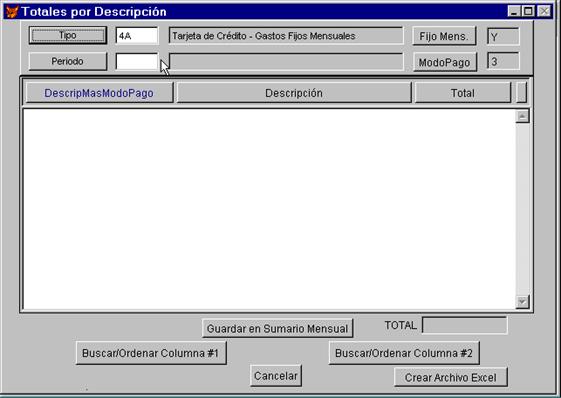Click the list scrollbar up arrow
The width and height of the screenshot is (561, 398).
[522, 116]
